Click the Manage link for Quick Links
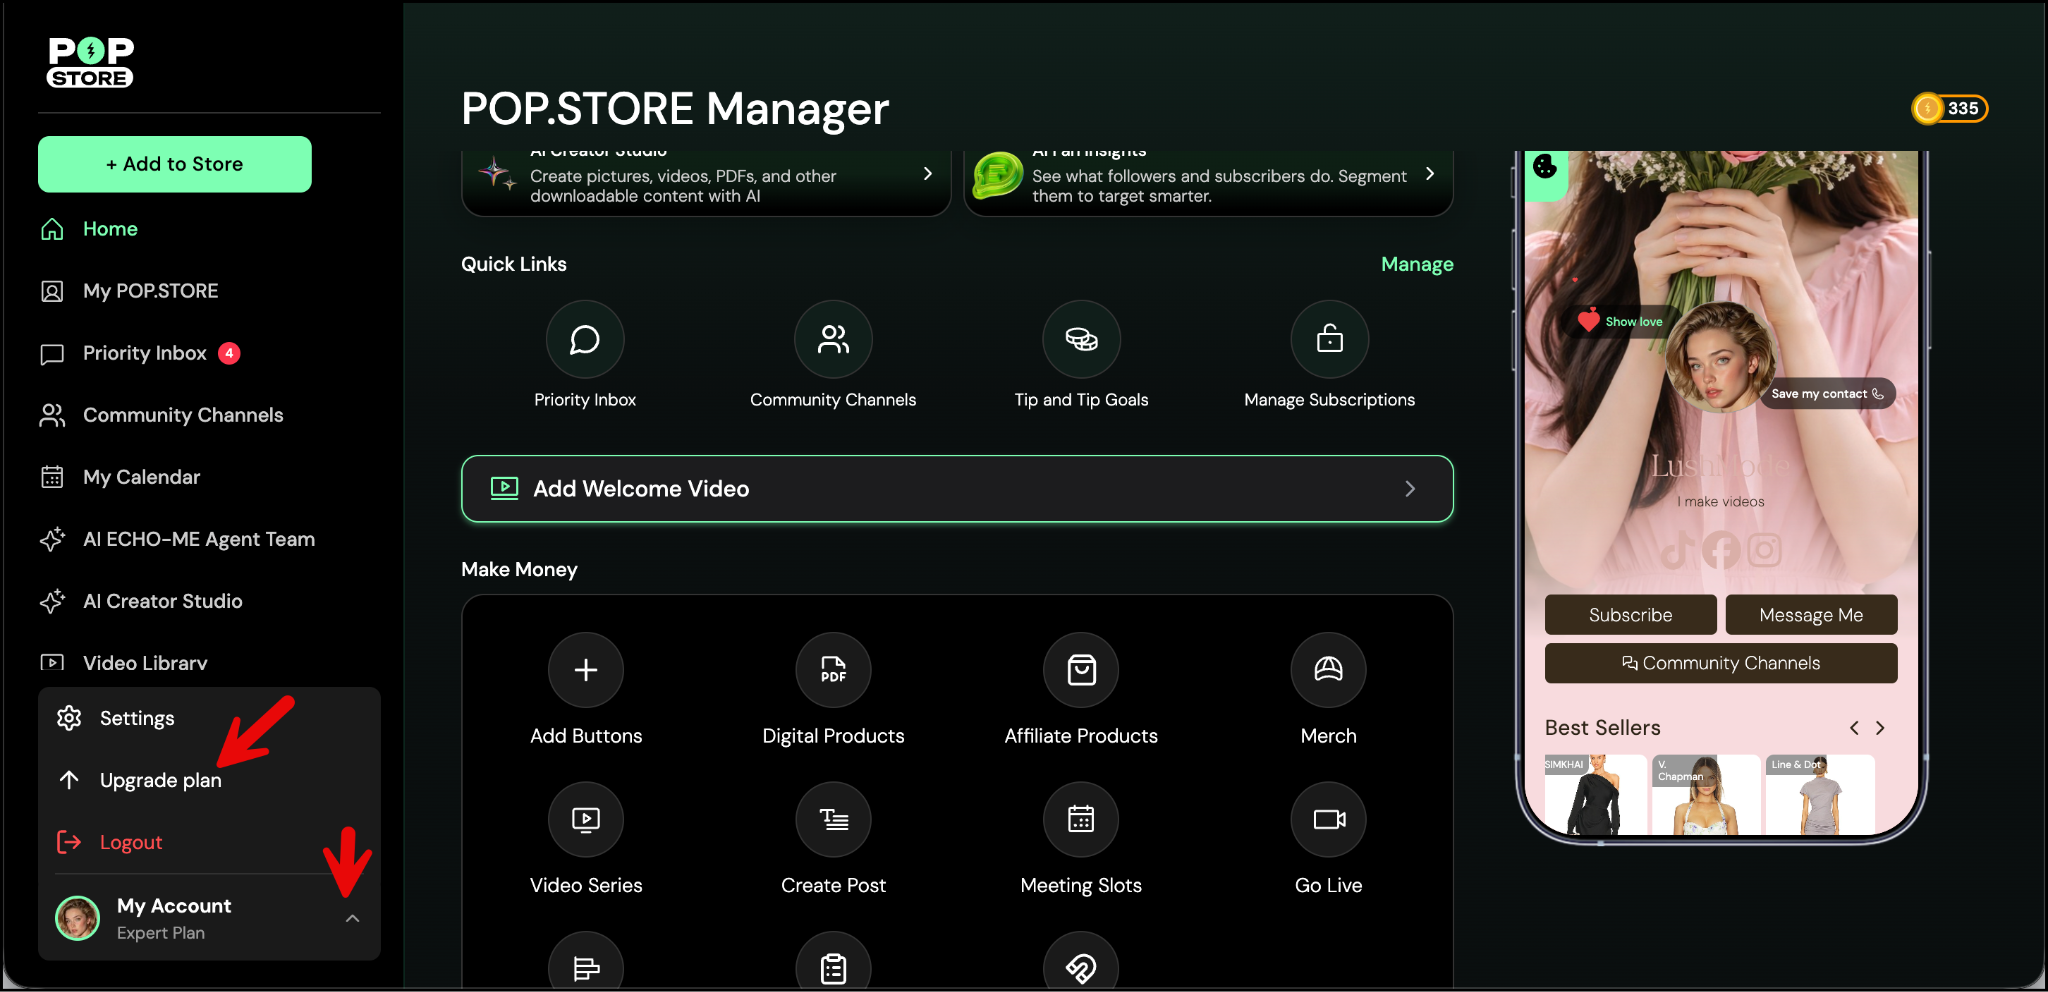2048x992 pixels. pos(1417,264)
